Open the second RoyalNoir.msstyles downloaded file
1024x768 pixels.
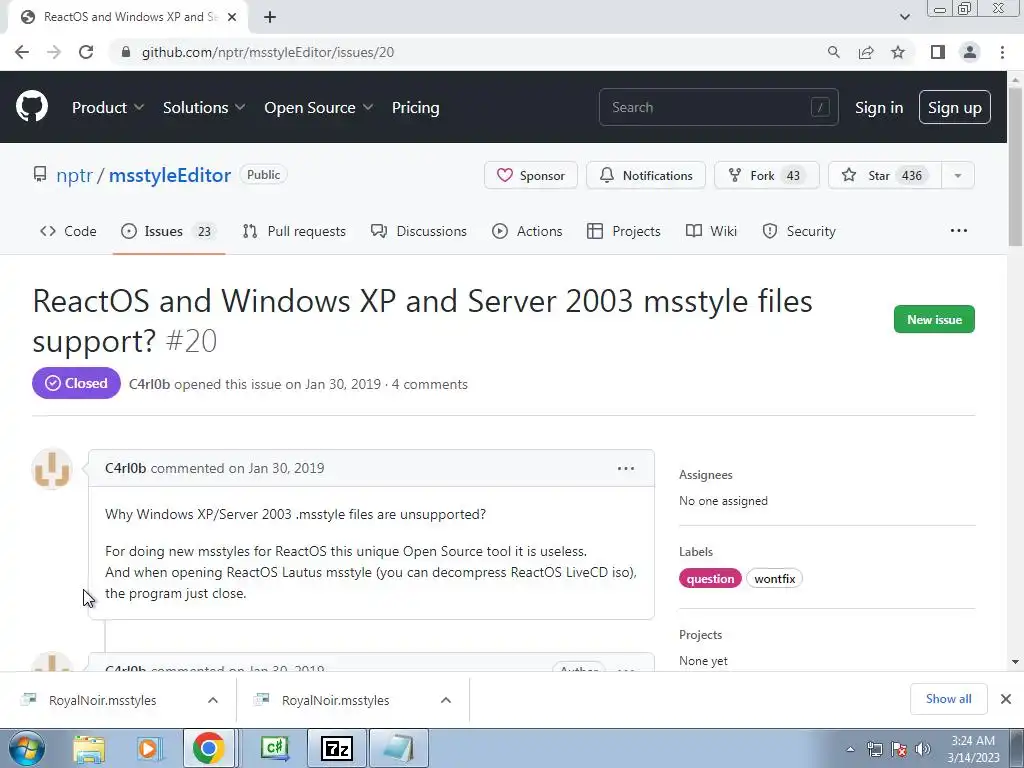[336, 700]
